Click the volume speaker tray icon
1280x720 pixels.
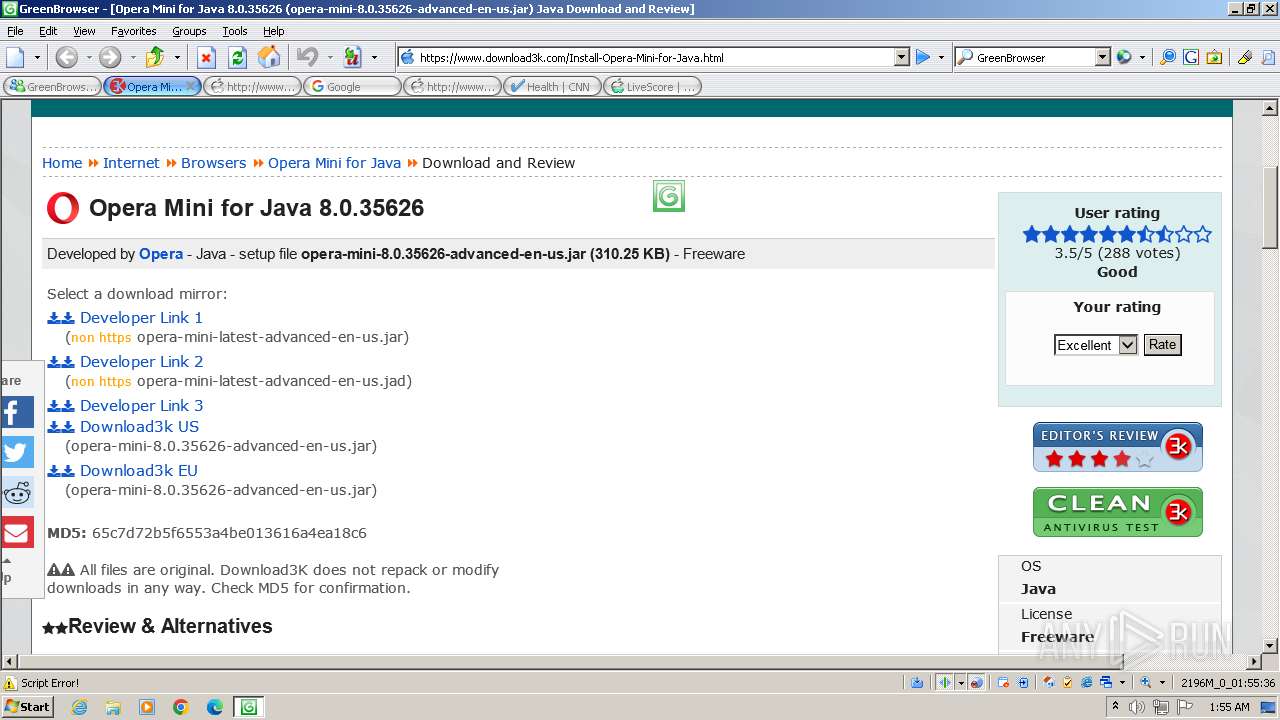[1138, 707]
